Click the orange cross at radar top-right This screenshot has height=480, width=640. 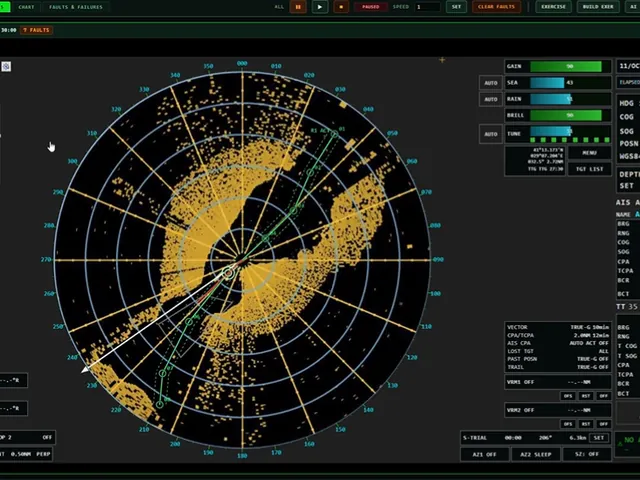click(x=442, y=60)
